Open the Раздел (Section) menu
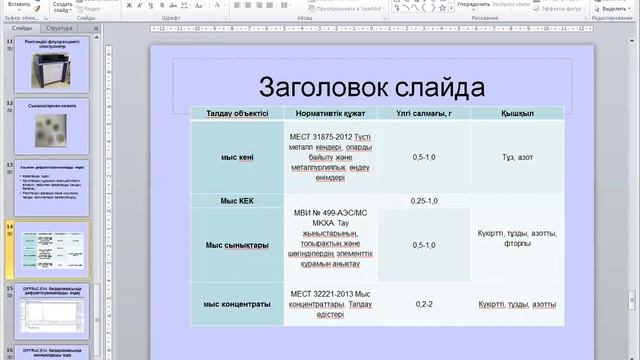The height and width of the screenshot is (360, 640). click(90, 9)
